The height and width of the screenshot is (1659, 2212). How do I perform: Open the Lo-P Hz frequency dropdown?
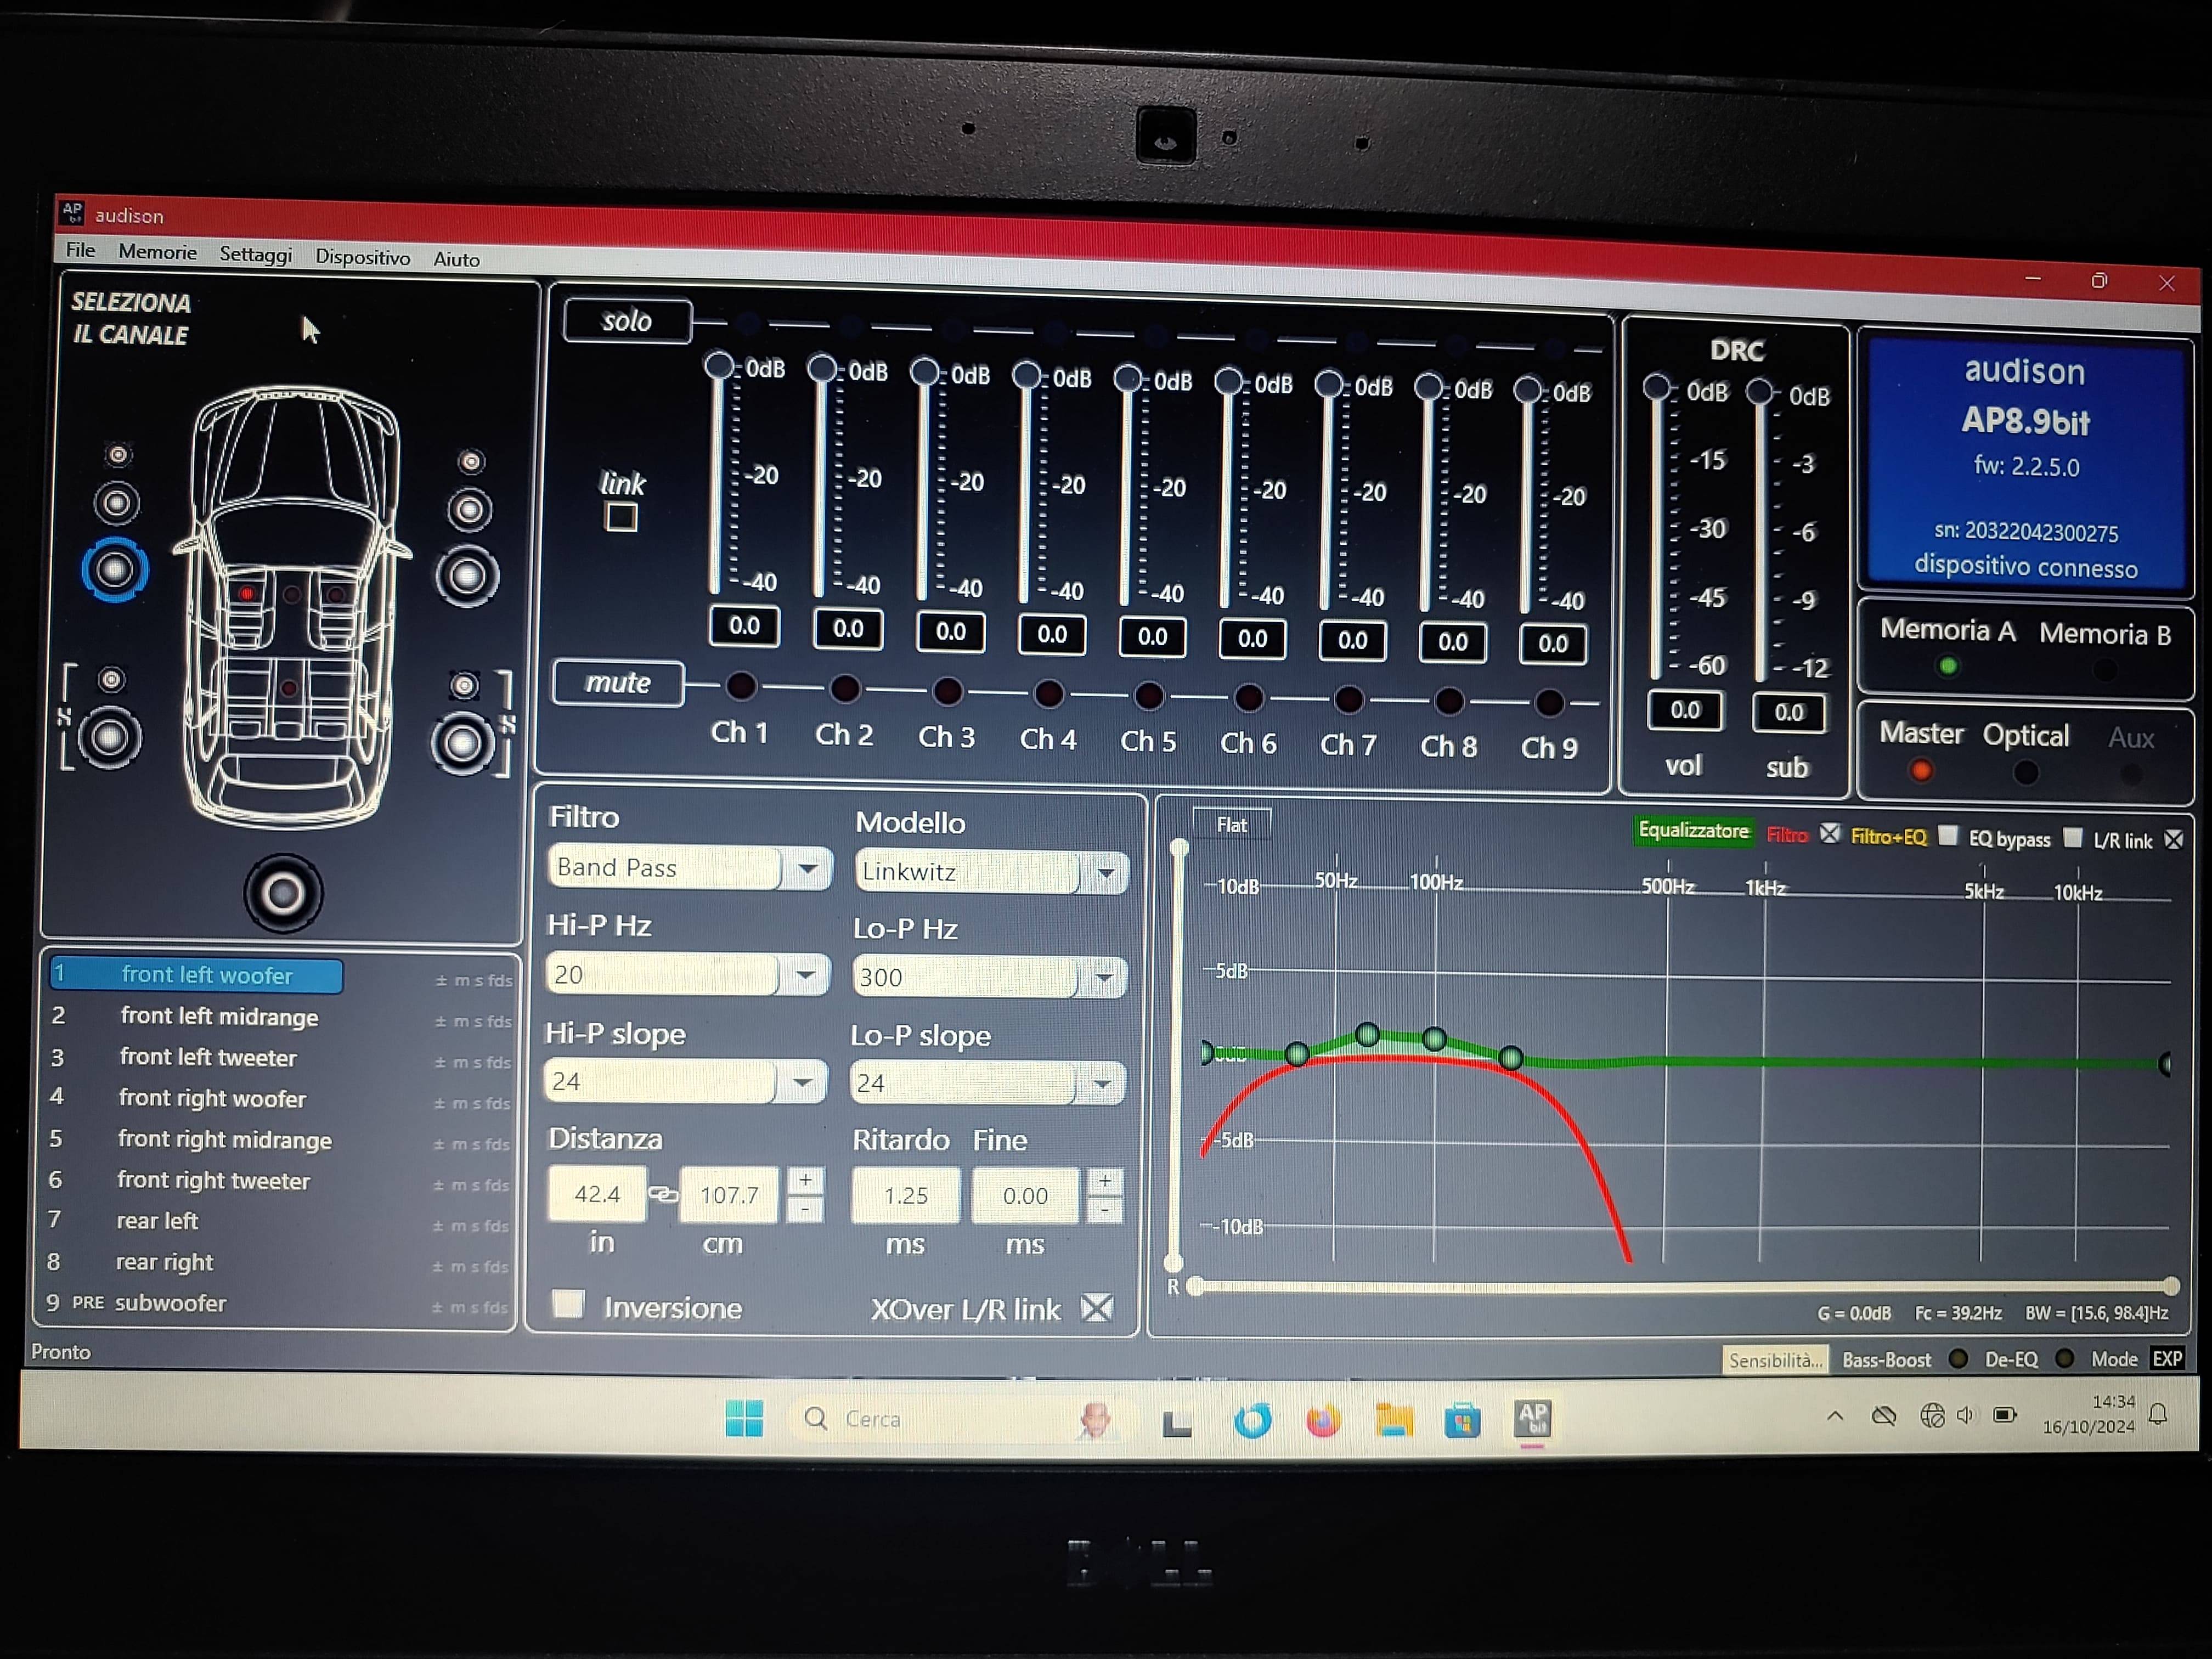pyautogui.click(x=1103, y=978)
